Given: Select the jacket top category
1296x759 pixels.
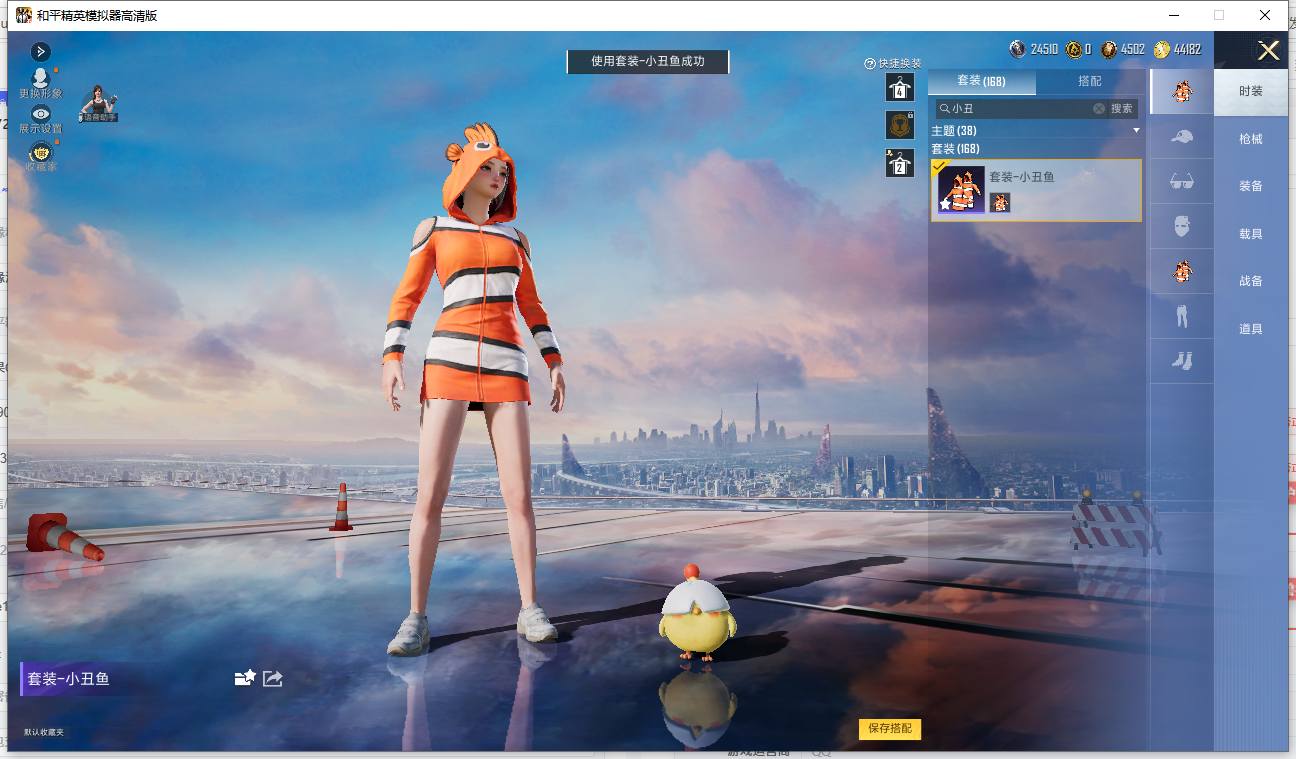Looking at the screenshot, I should tap(1182, 271).
